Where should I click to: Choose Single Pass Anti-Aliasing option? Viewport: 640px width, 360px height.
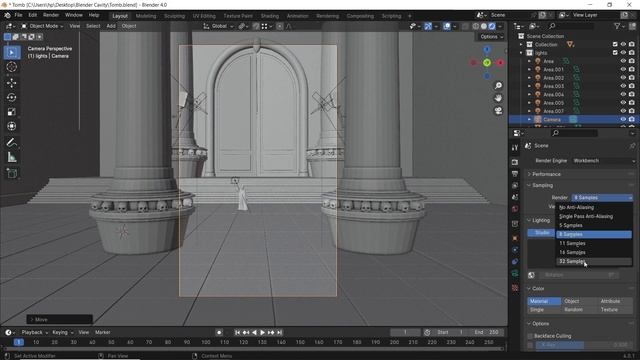point(594,216)
